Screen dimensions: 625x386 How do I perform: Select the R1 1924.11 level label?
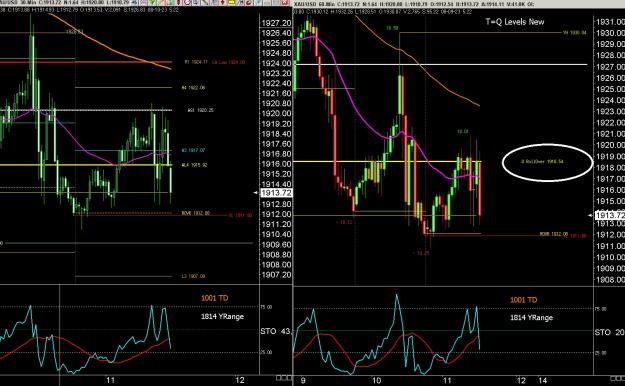(x=196, y=62)
